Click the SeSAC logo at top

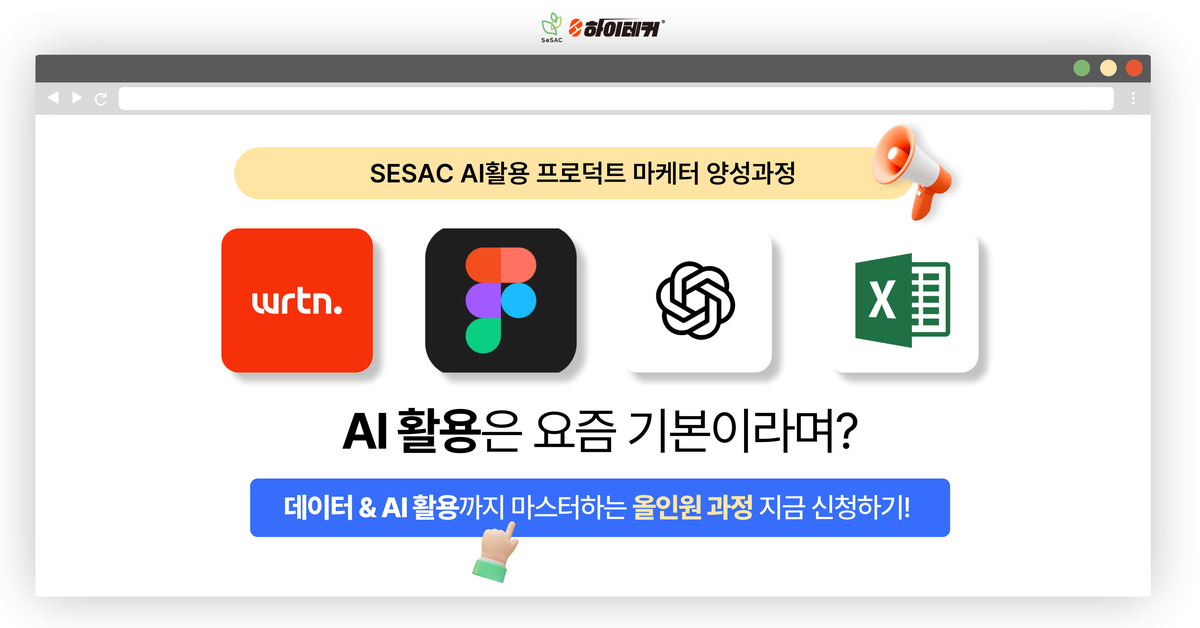pos(552,28)
